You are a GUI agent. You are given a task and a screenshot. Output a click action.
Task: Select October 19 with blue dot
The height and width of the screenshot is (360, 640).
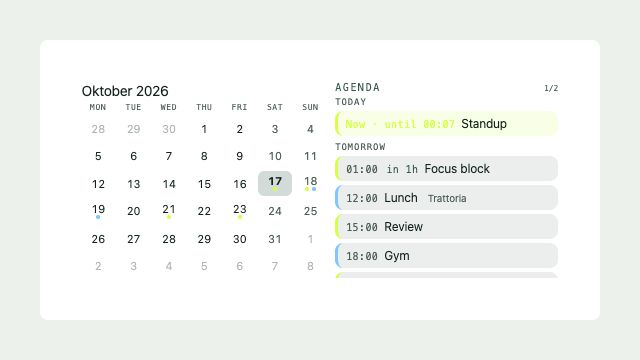point(98,211)
